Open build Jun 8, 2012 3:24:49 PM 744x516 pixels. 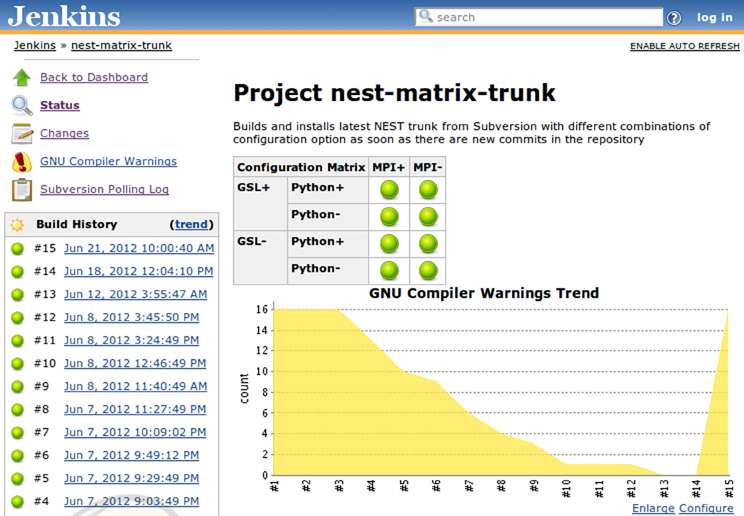click(x=131, y=340)
